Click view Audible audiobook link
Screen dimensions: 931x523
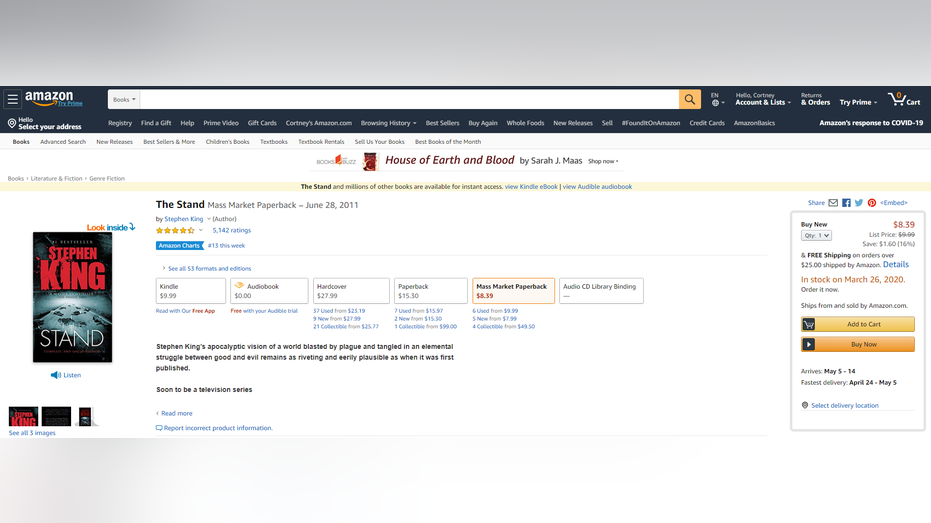click(597, 186)
